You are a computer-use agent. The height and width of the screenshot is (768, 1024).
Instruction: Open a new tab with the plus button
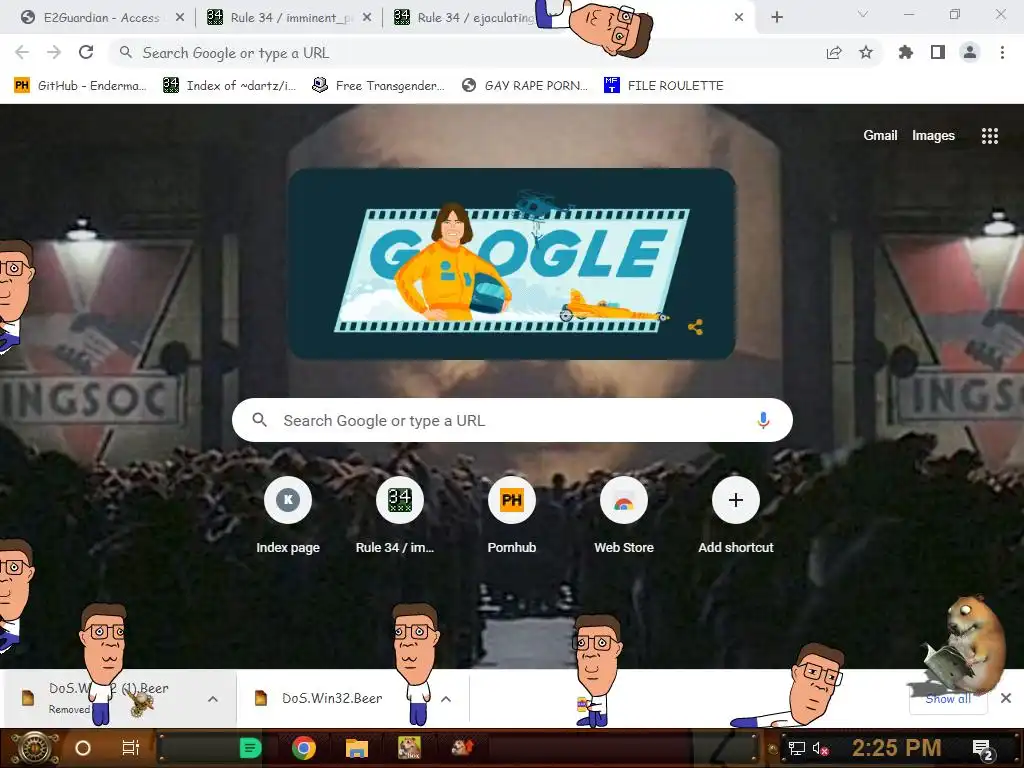coord(776,17)
